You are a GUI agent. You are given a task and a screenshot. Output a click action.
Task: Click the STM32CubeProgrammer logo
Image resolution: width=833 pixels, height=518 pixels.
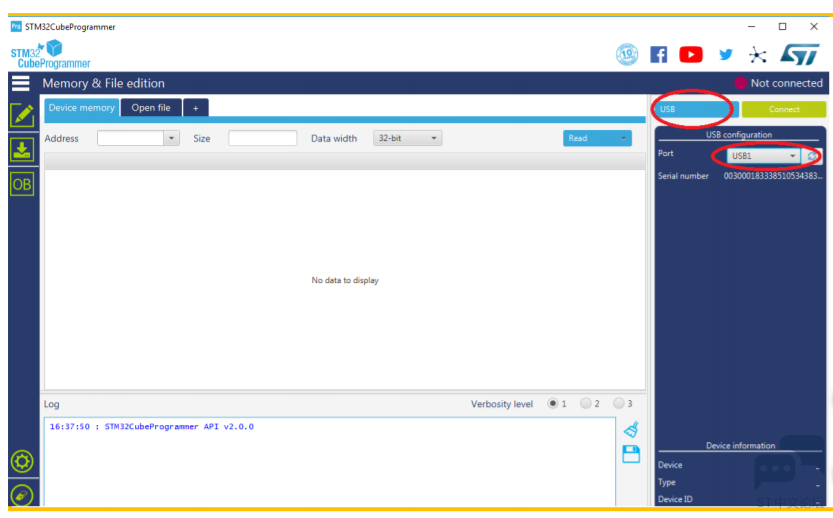point(50,55)
